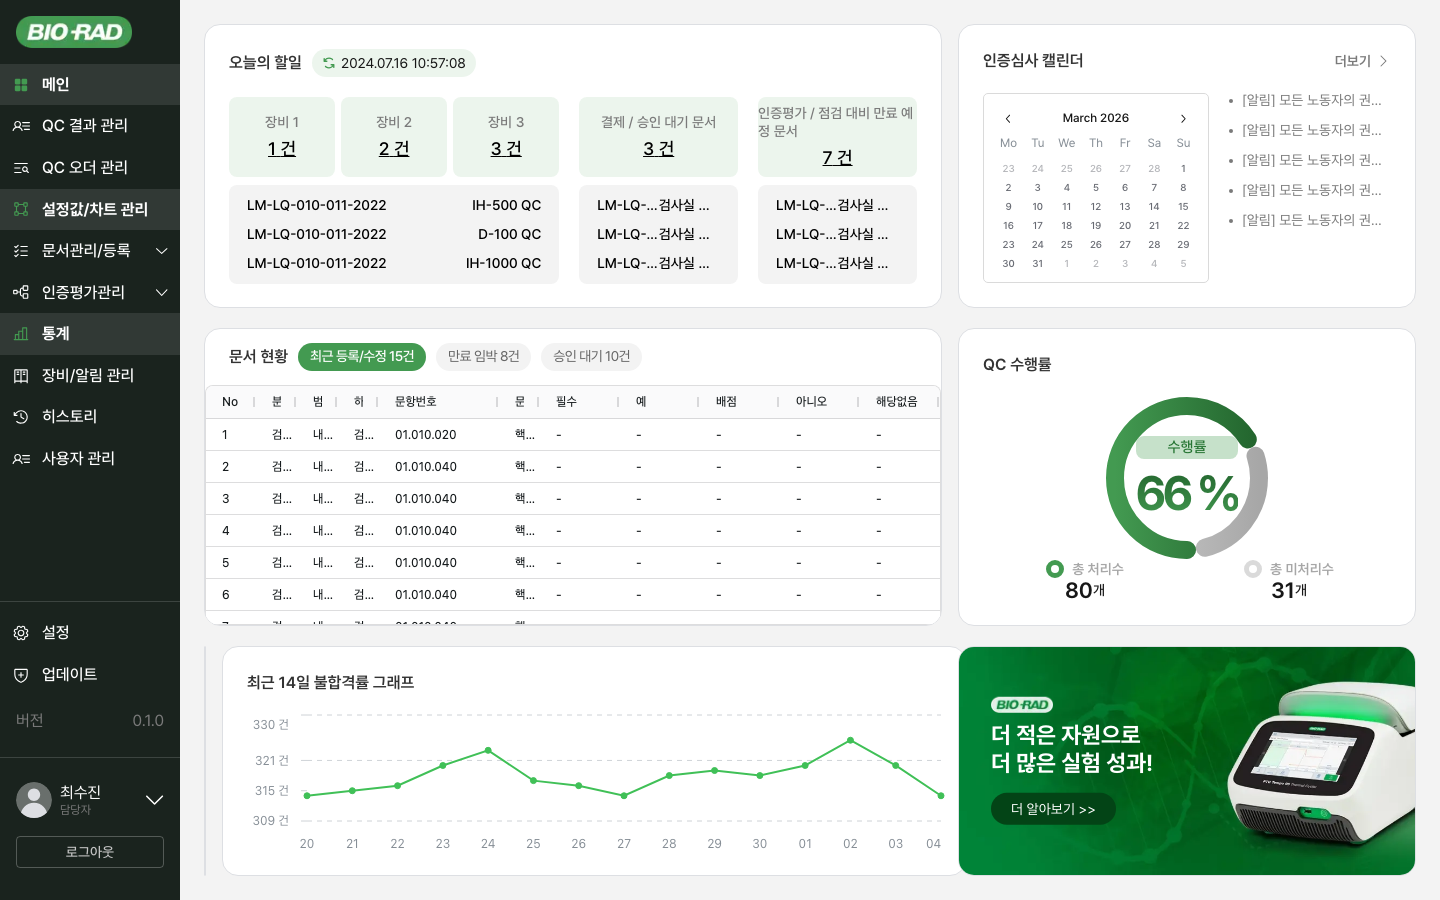Toggle the 총 미처리수 legend indicator
1440x900 pixels.
point(1252,569)
